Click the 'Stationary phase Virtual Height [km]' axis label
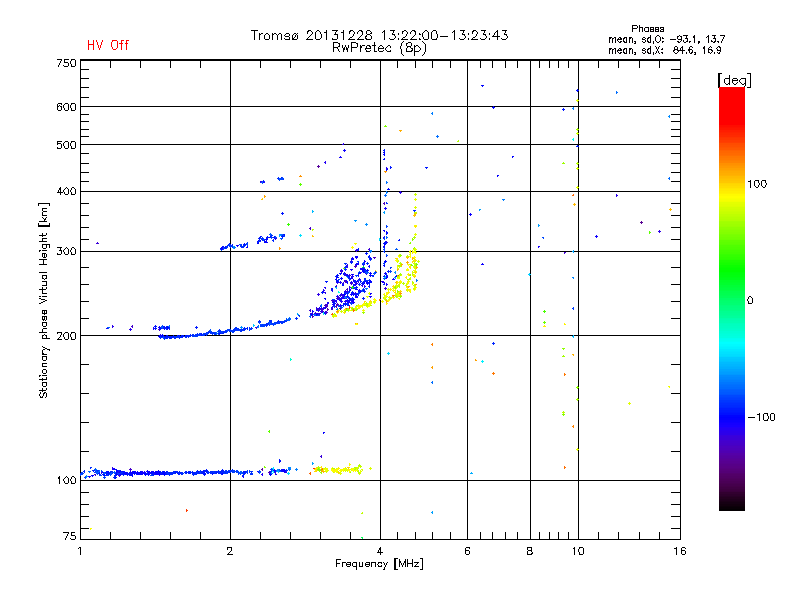The width and height of the screenshot is (800, 600). coord(44,301)
